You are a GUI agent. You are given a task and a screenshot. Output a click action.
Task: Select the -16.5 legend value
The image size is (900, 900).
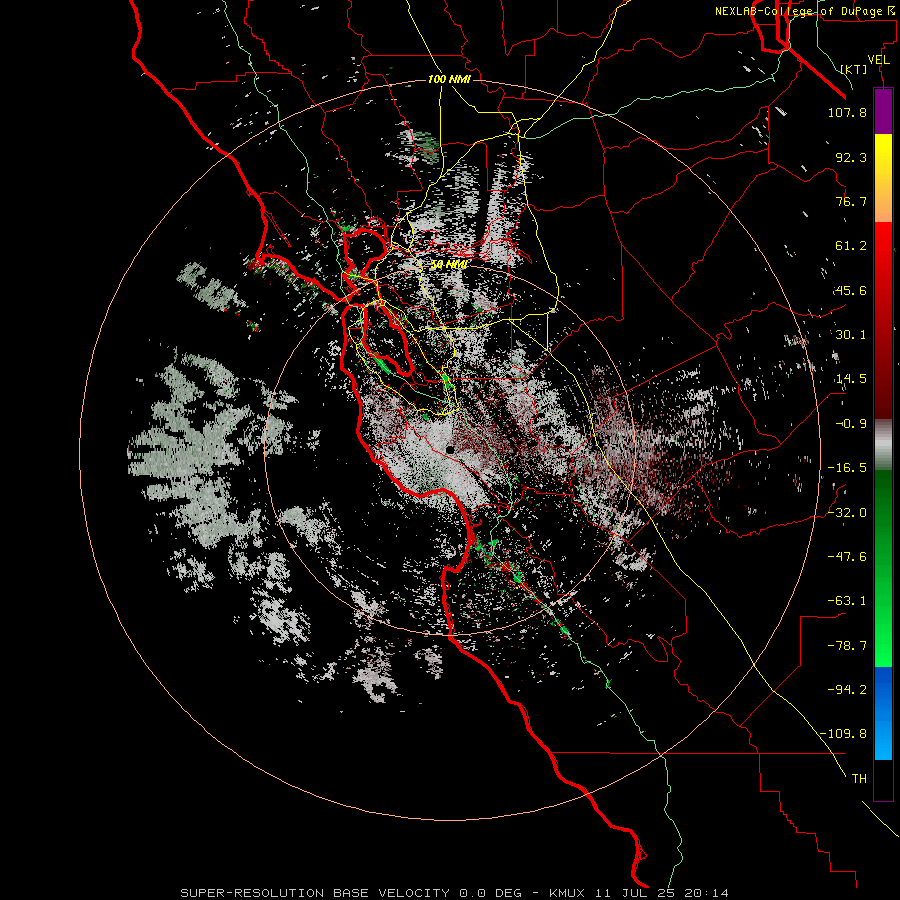(x=847, y=468)
